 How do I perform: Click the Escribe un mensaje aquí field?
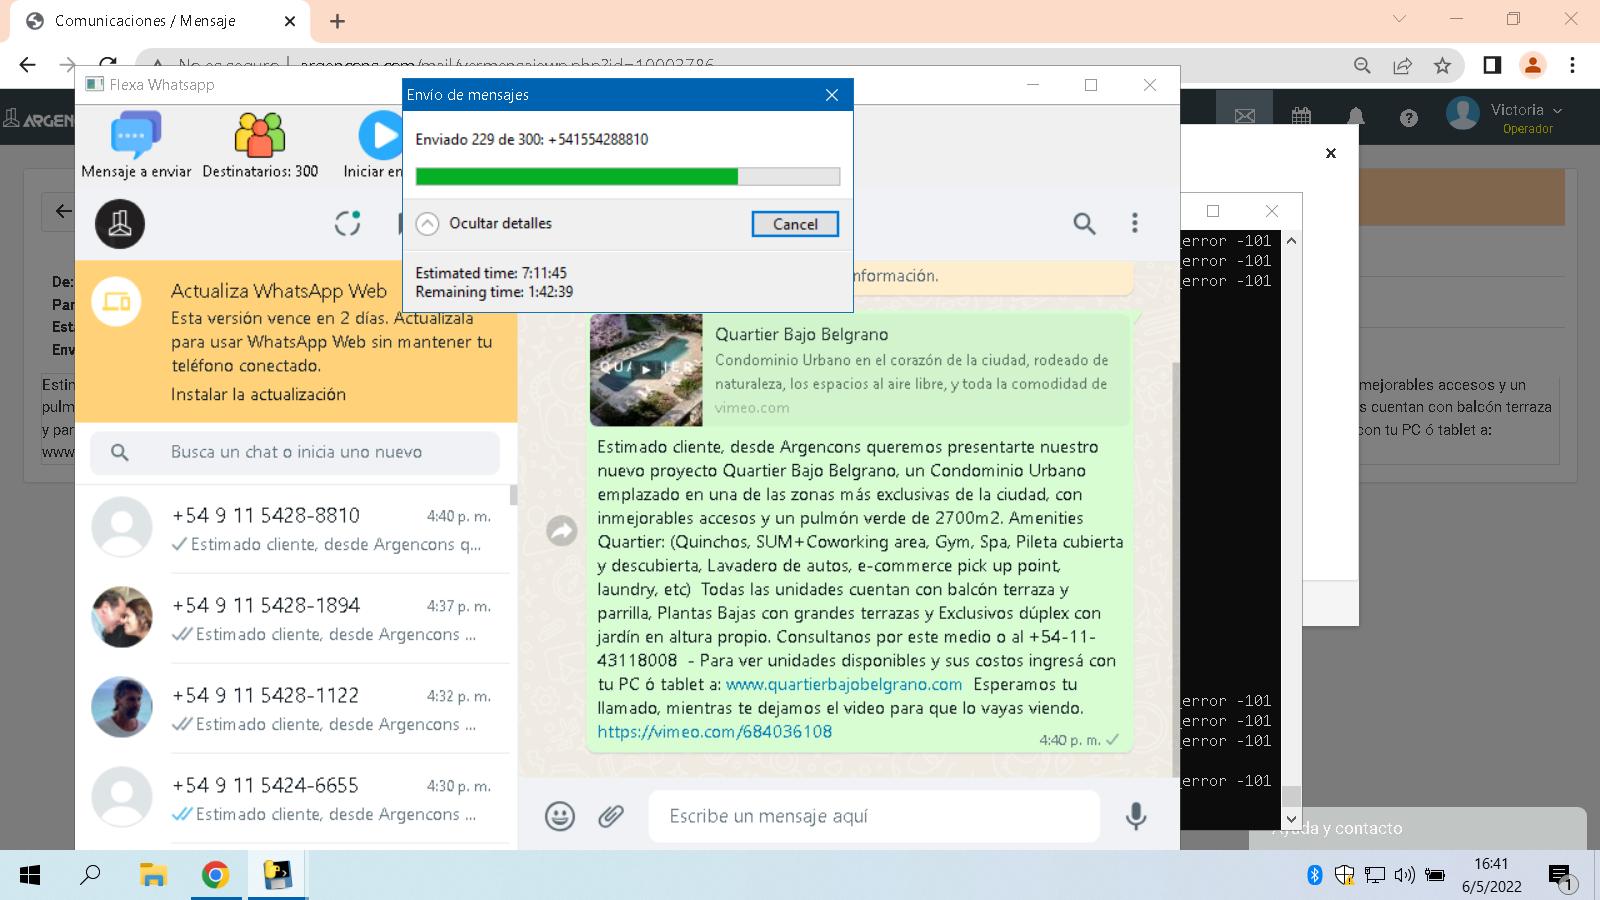click(875, 816)
